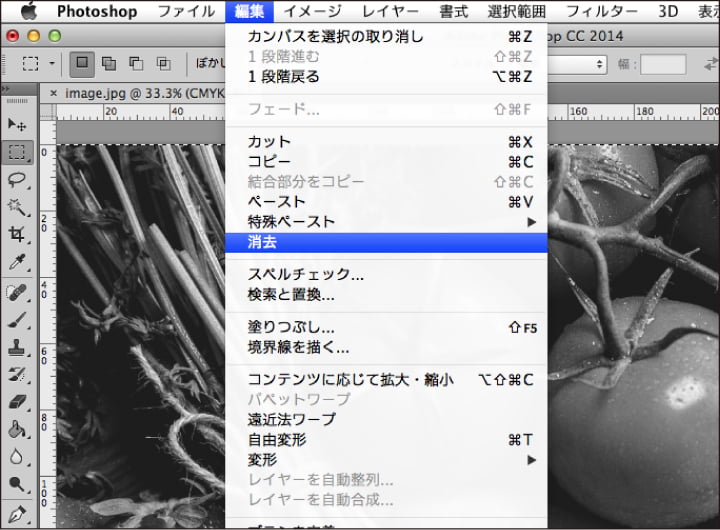
Task: Choose スペルチェック... menu item
Action: click(386, 274)
